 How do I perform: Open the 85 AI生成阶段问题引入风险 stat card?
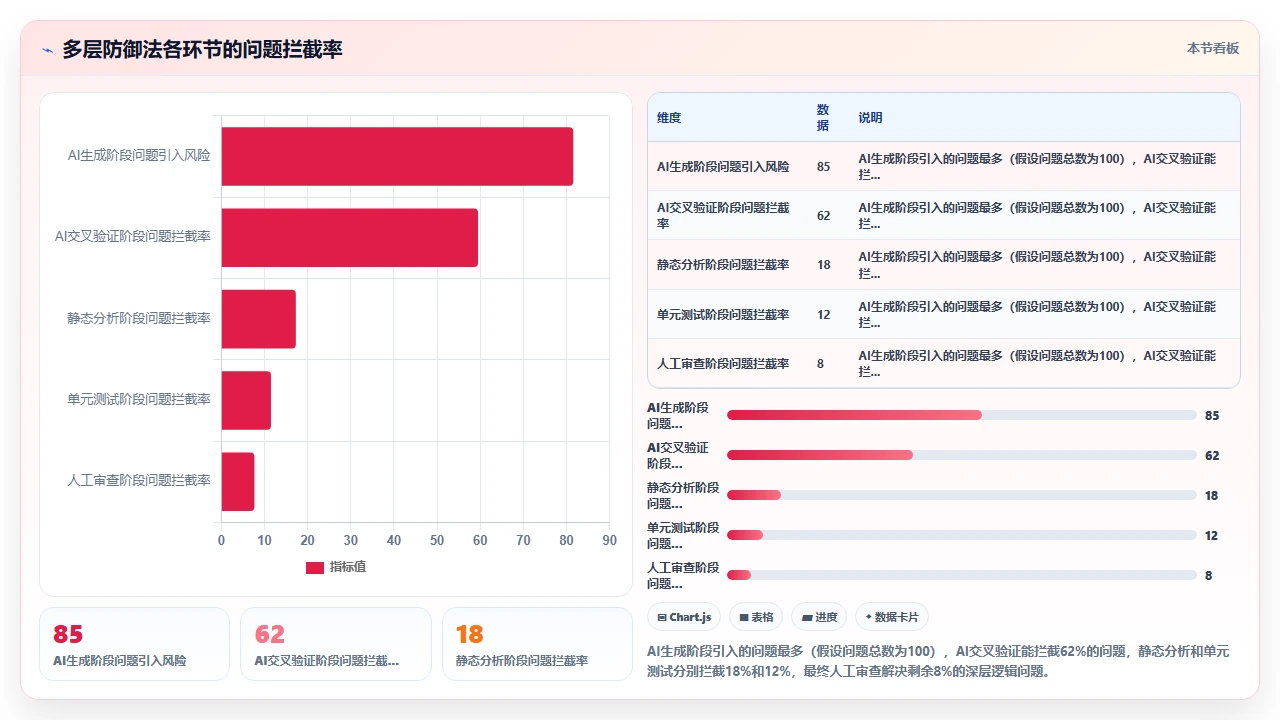tap(134, 644)
